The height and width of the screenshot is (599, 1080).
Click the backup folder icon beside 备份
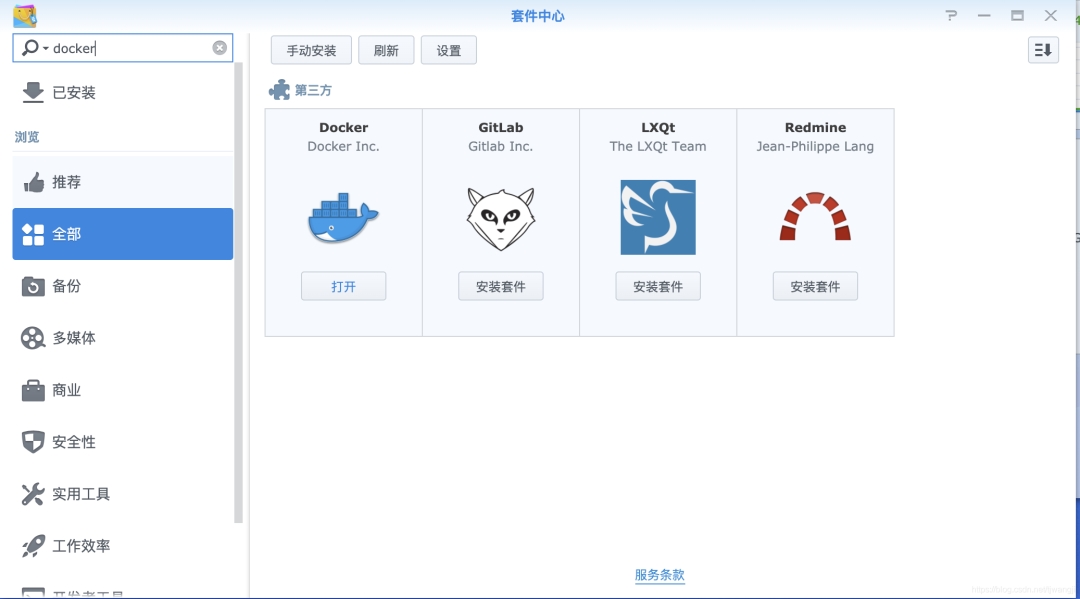[33, 286]
